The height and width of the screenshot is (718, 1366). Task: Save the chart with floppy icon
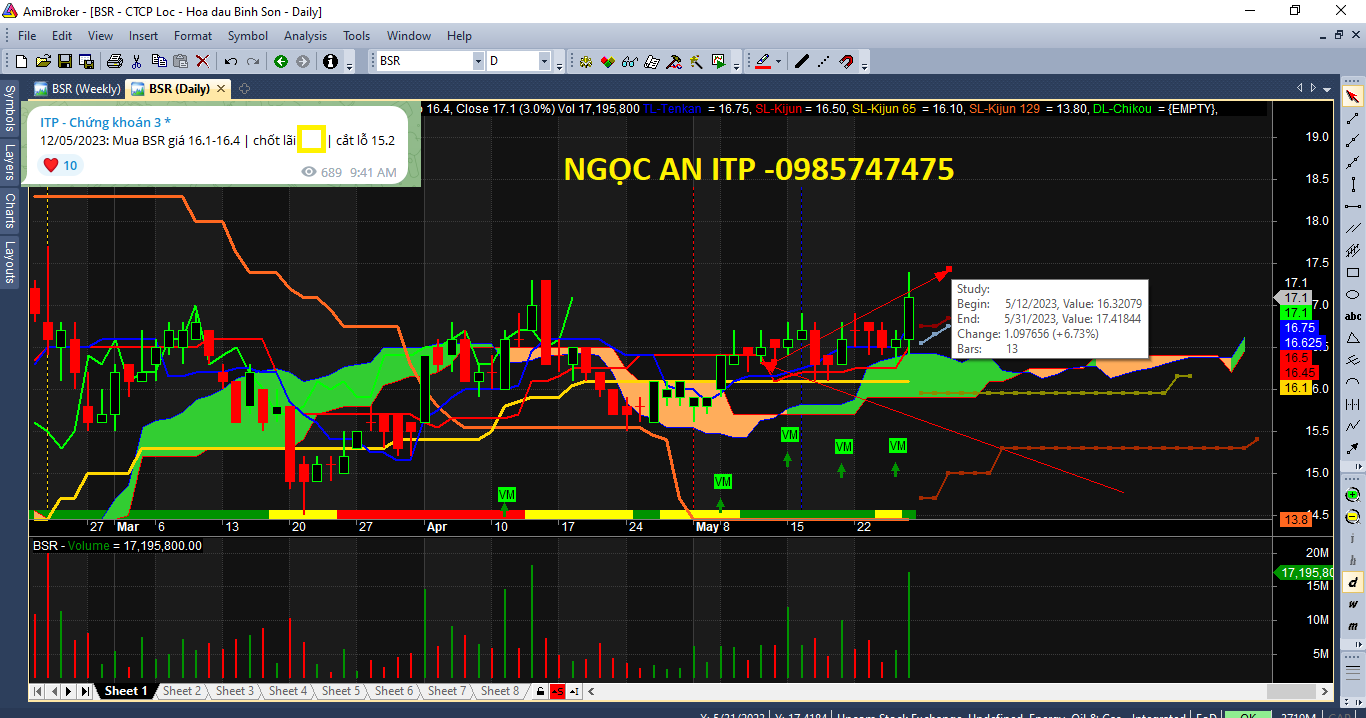click(66, 61)
